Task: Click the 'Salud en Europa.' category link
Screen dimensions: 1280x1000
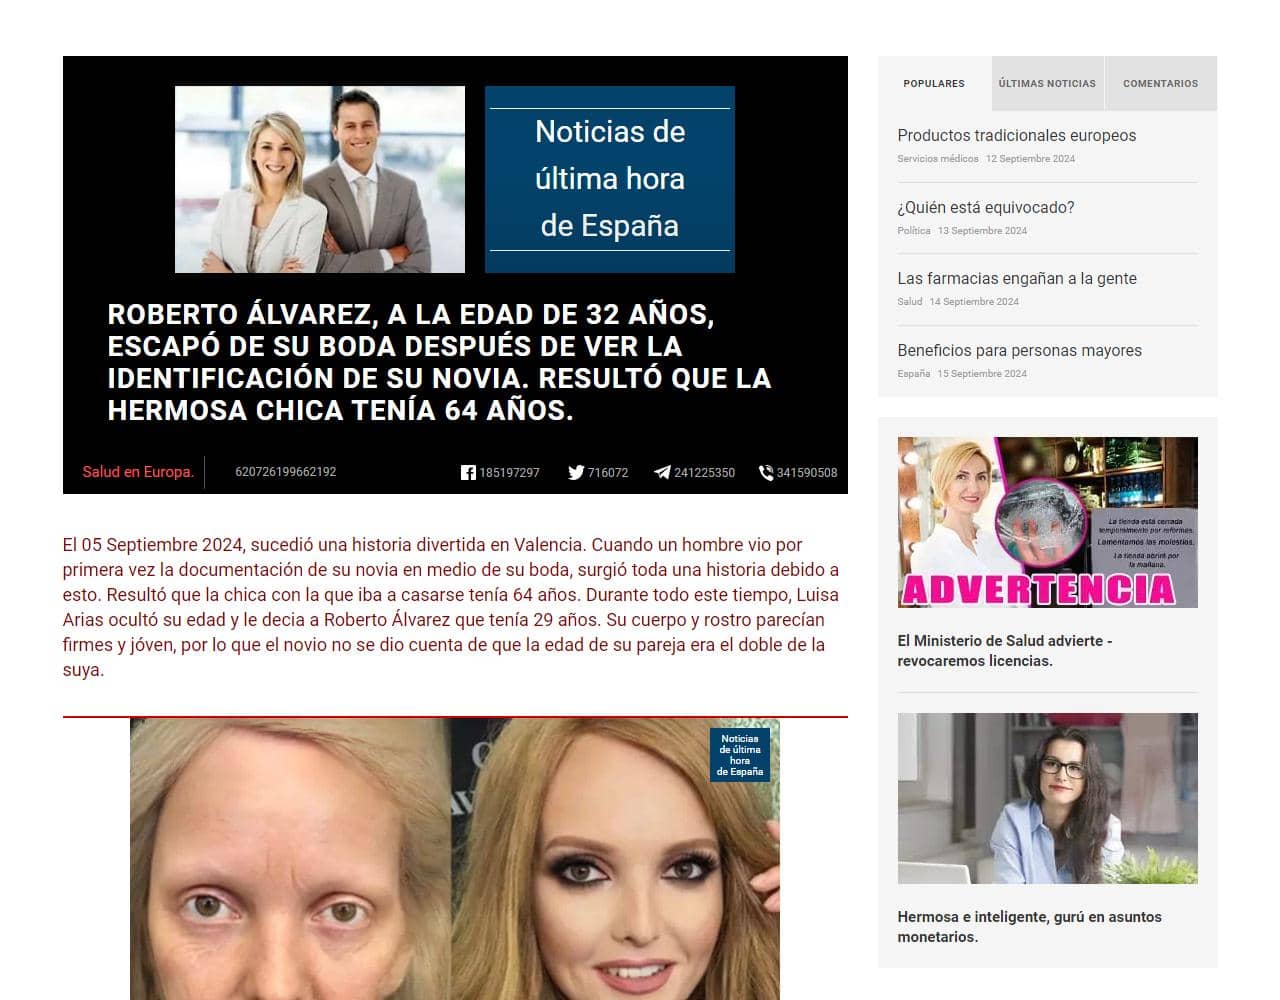Action: coord(138,472)
